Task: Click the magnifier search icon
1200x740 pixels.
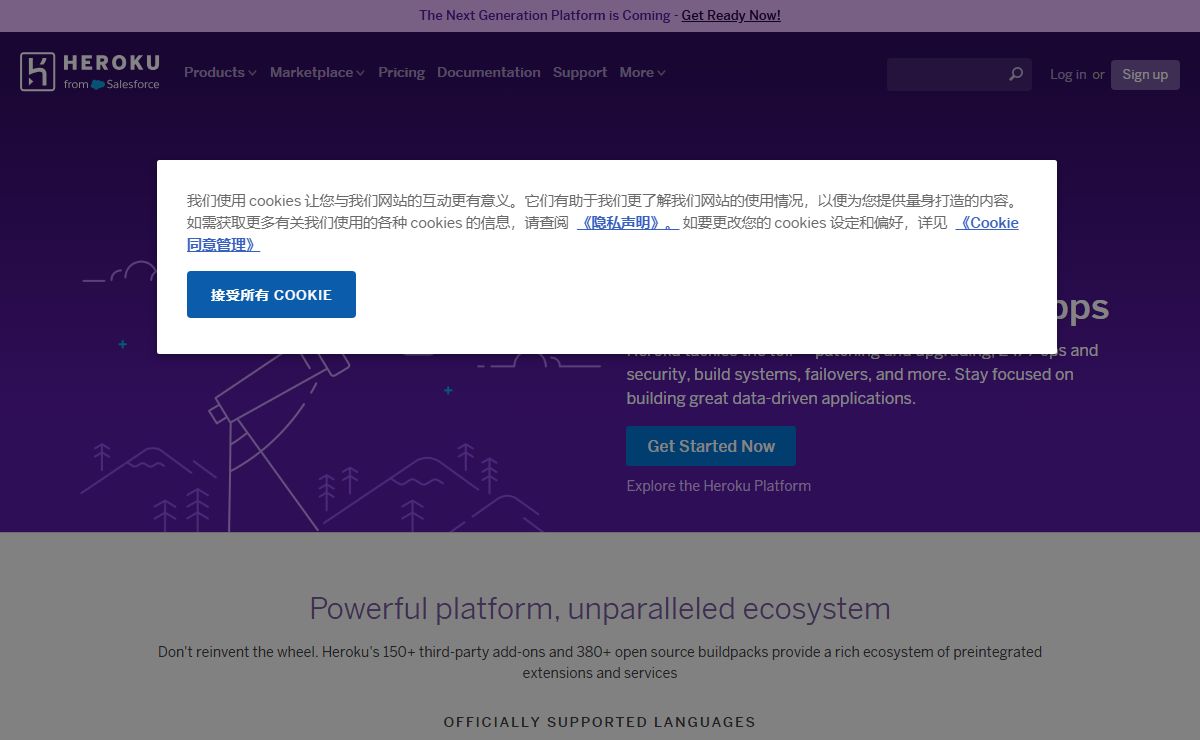Action: pyautogui.click(x=1016, y=74)
